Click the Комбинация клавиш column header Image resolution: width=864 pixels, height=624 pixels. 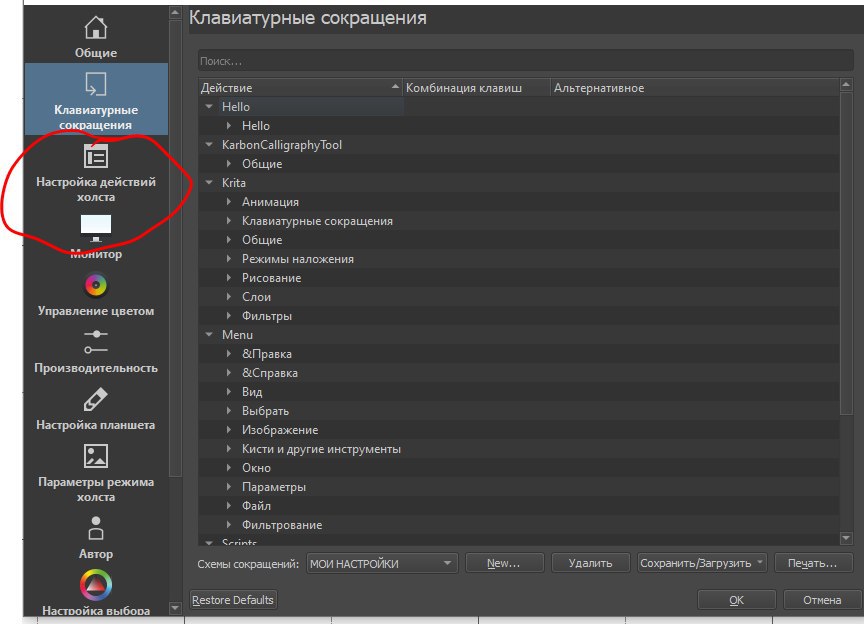(476, 88)
